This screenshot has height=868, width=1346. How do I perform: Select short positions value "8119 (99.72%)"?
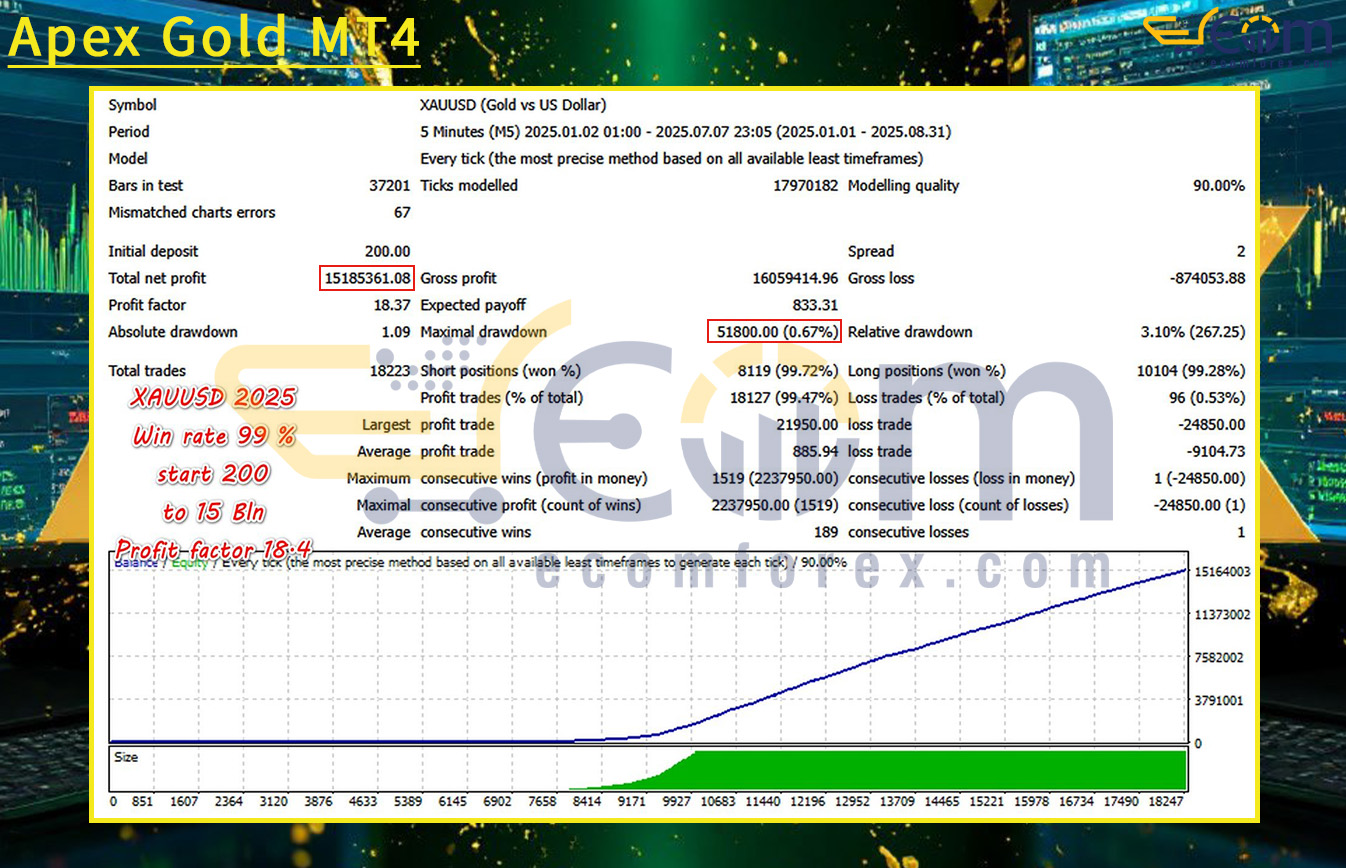789,372
